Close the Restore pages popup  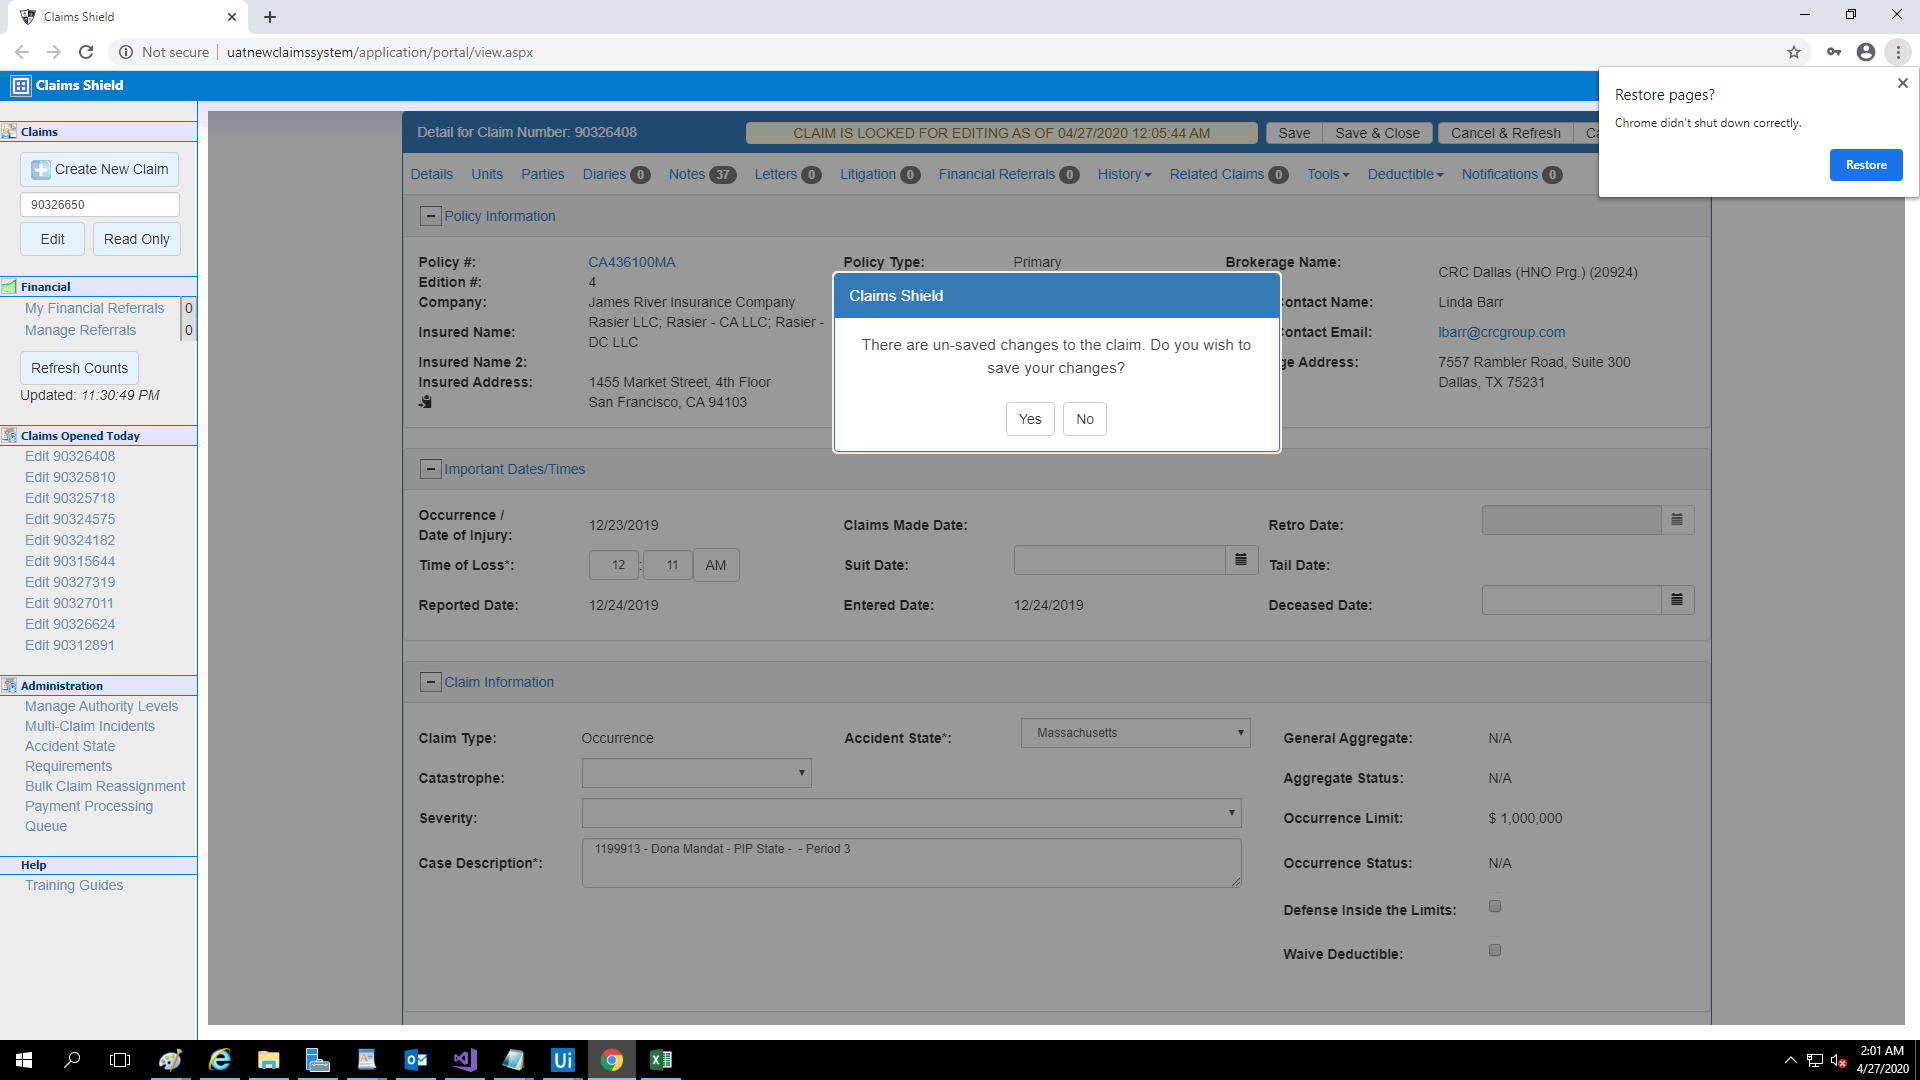pyautogui.click(x=1903, y=83)
